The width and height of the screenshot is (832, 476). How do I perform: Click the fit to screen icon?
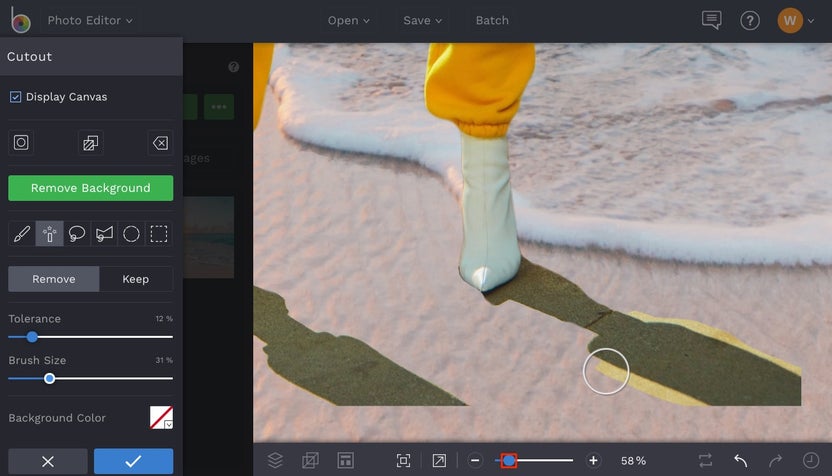point(403,460)
